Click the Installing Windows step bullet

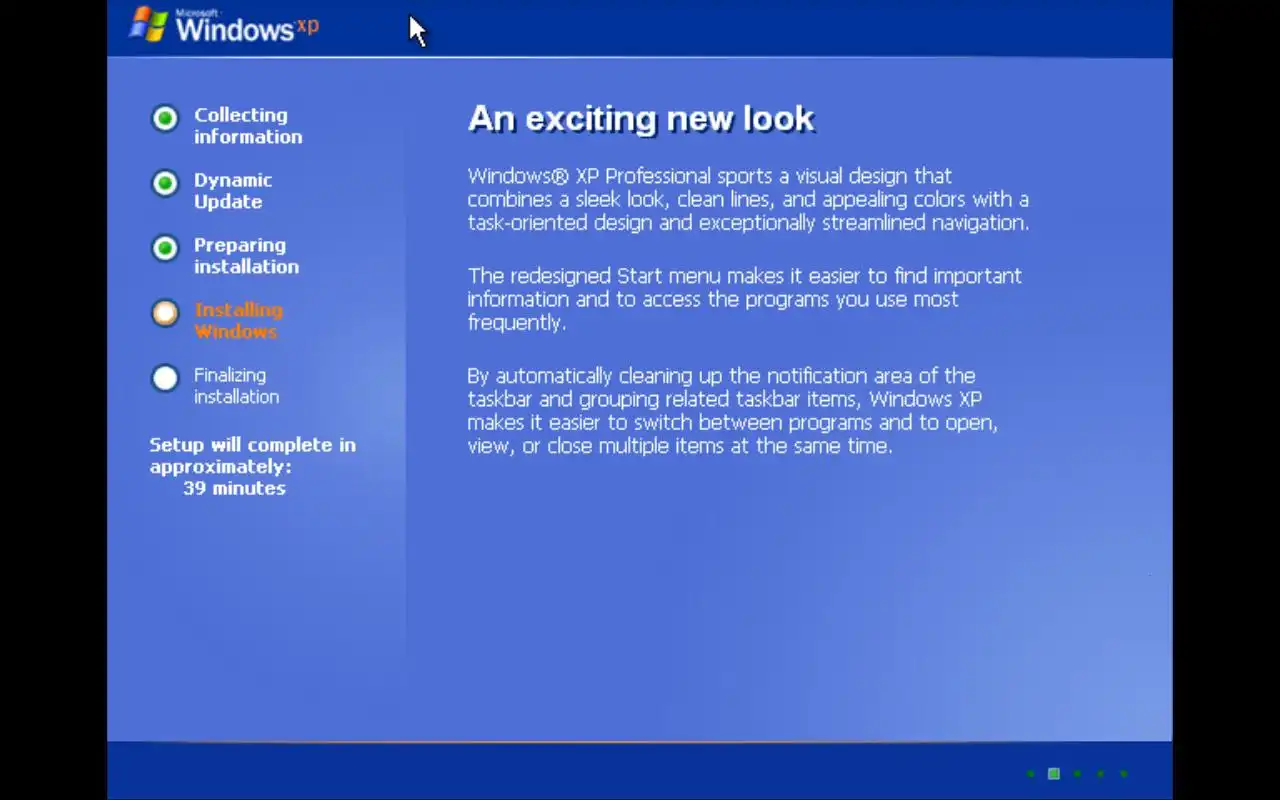pyautogui.click(x=165, y=313)
